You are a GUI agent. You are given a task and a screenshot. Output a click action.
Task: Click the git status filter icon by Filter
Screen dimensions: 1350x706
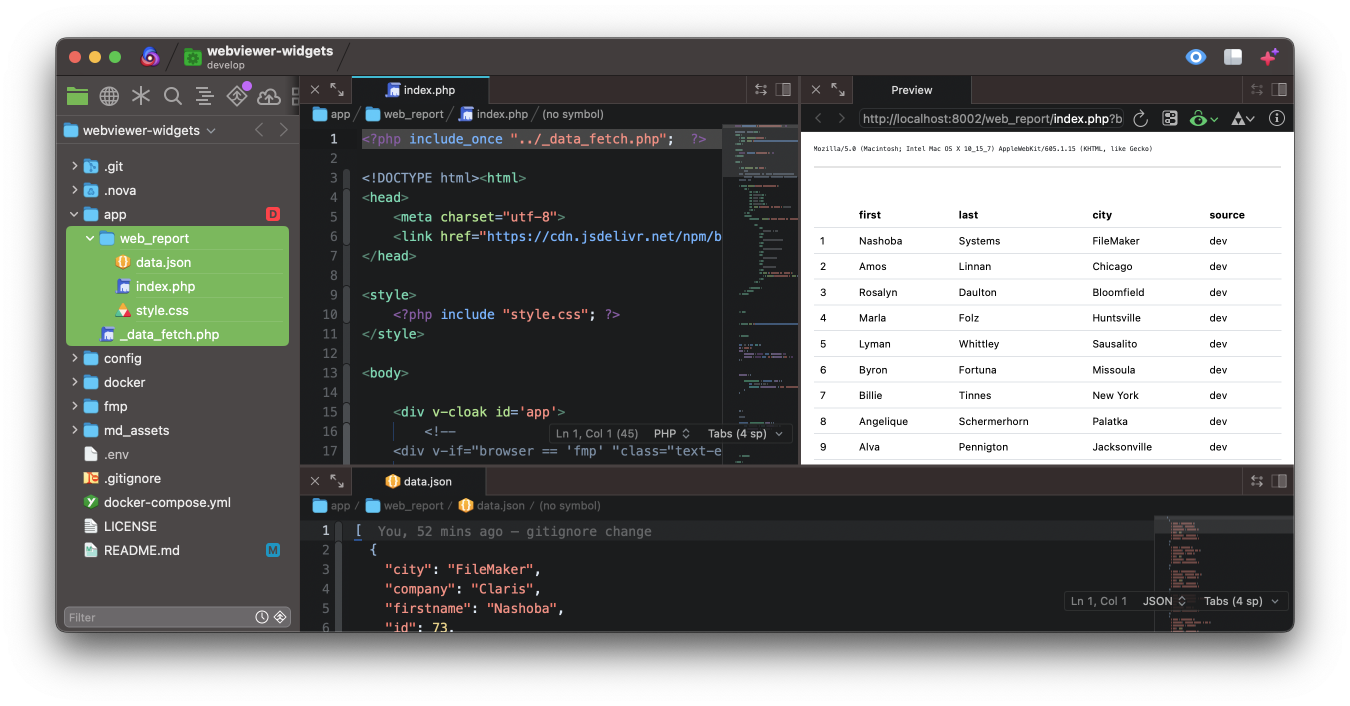click(x=280, y=617)
